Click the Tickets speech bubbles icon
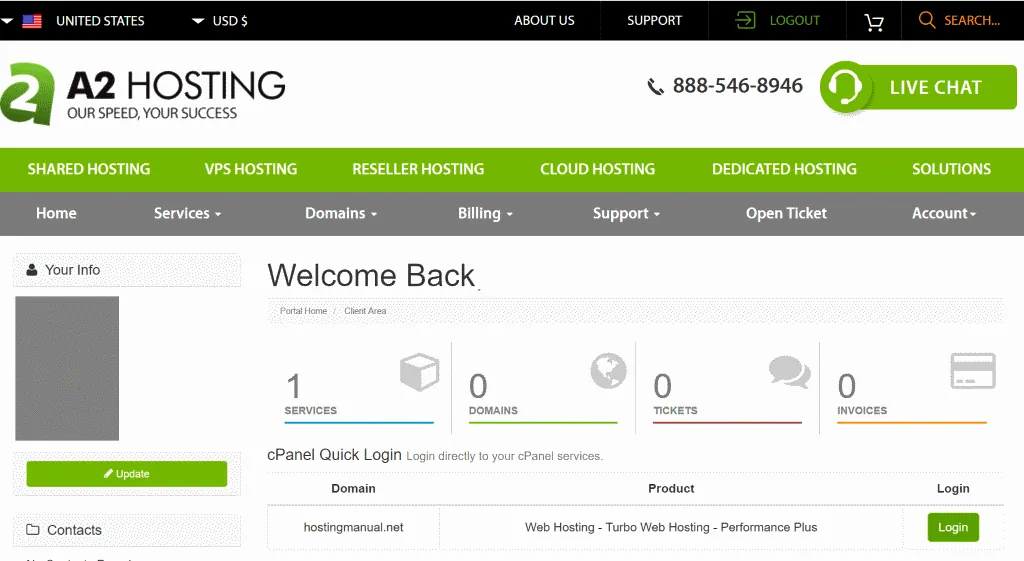The width and height of the screenshot is (1024, 561). (790, 372)
